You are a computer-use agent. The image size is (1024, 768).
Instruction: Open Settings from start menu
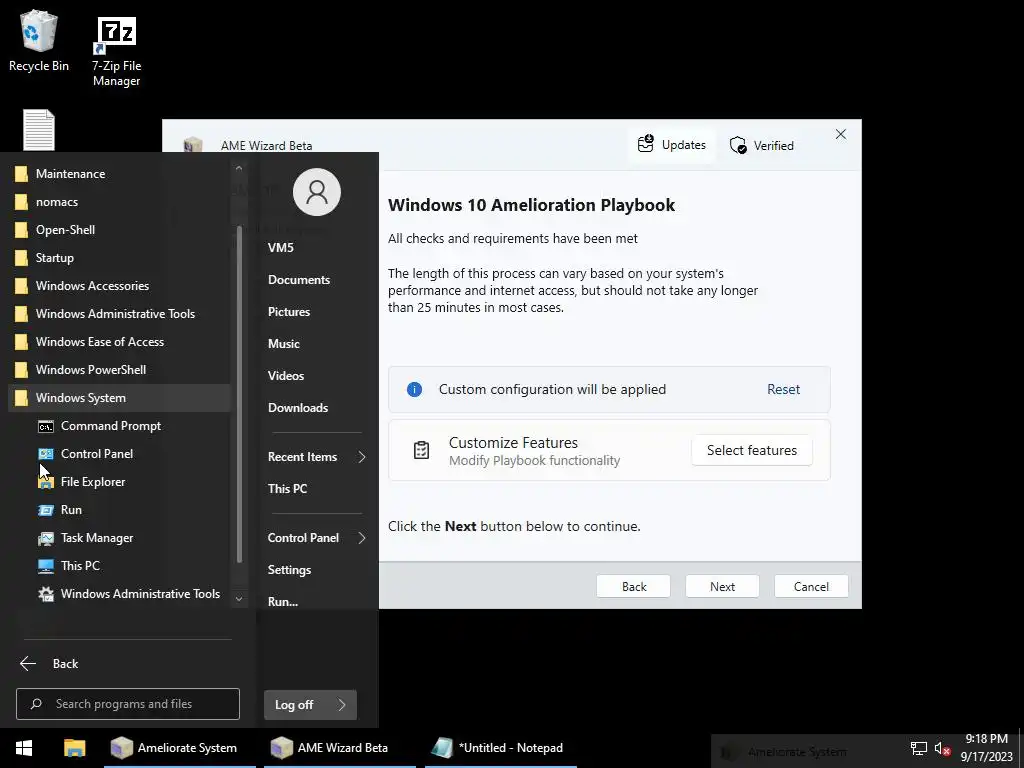pos(289,569)
